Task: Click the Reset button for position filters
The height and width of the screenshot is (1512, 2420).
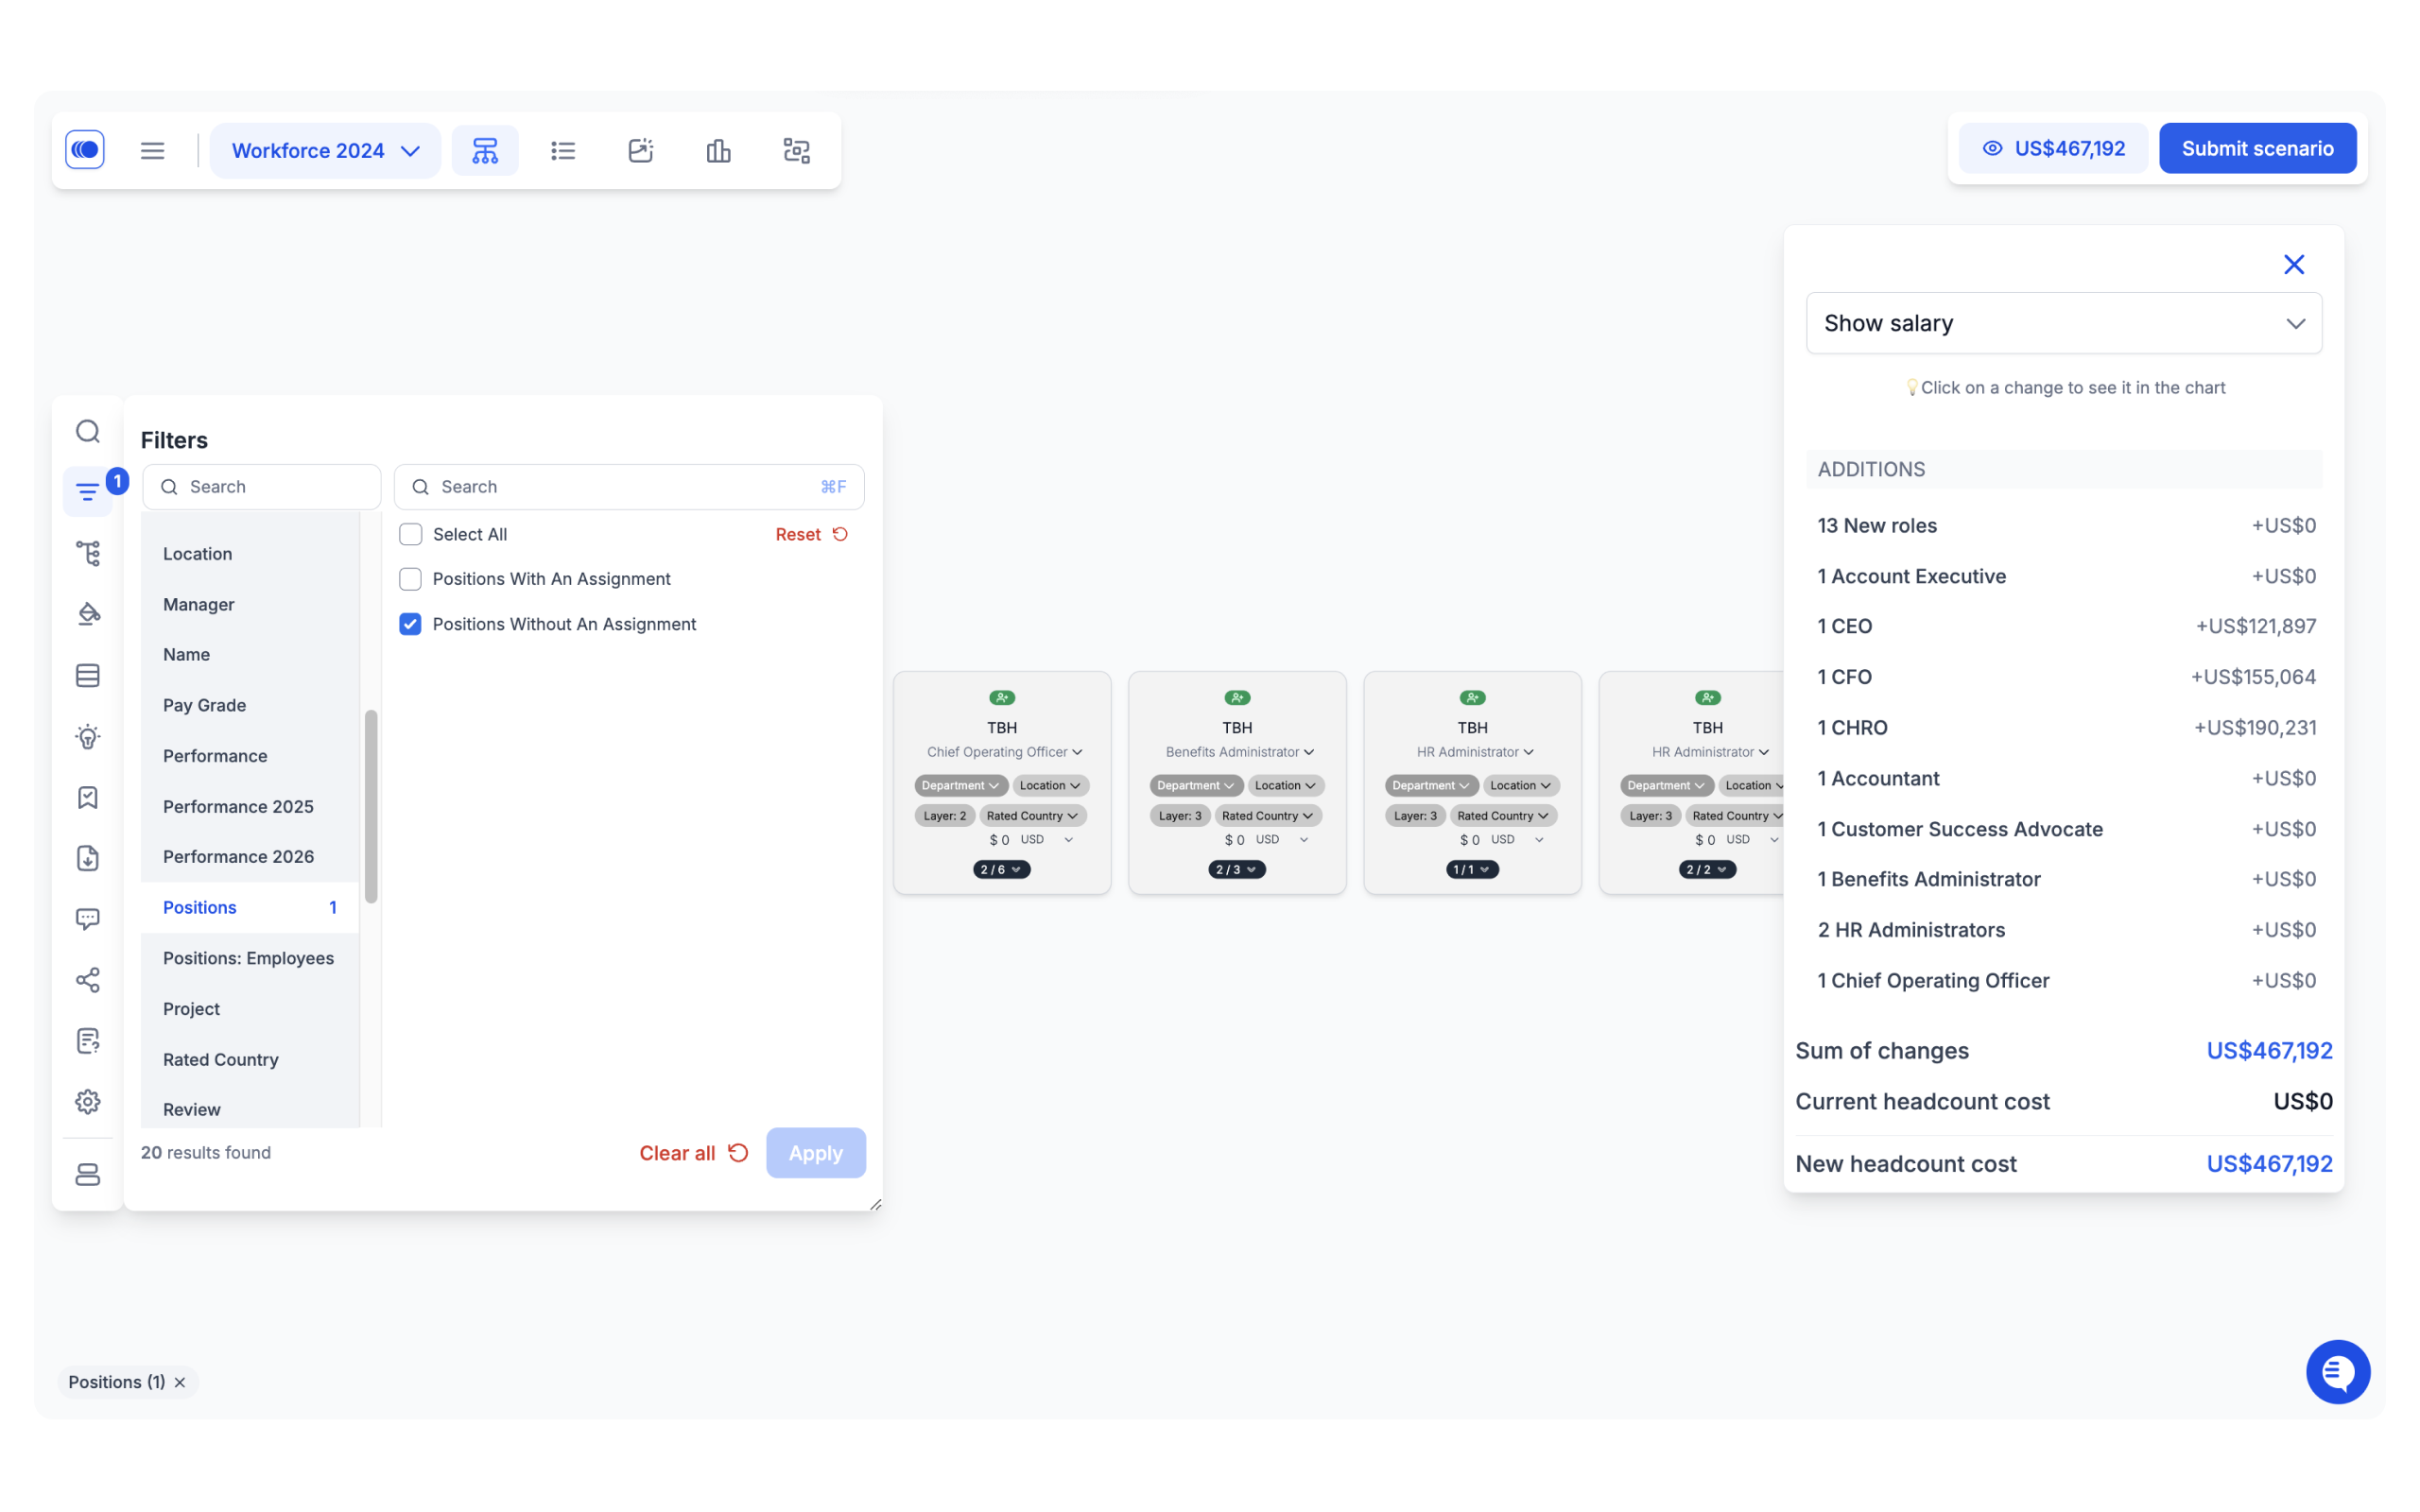Action: [x=808, y=533]
